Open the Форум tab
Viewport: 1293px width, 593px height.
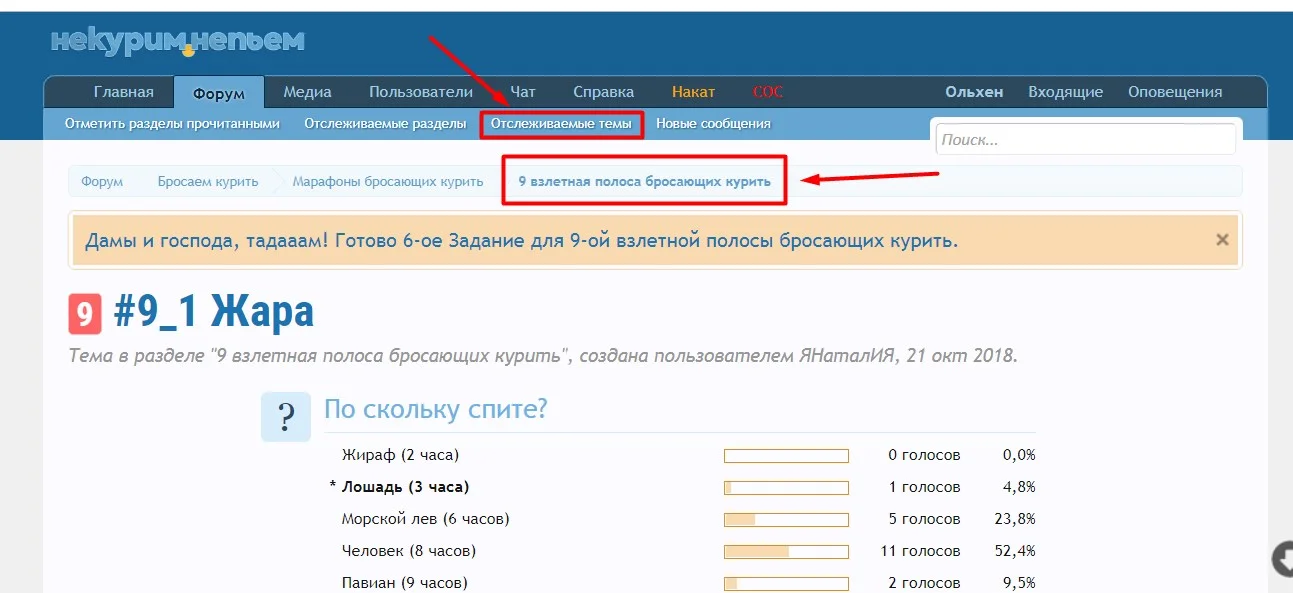(x=219, y=91)
